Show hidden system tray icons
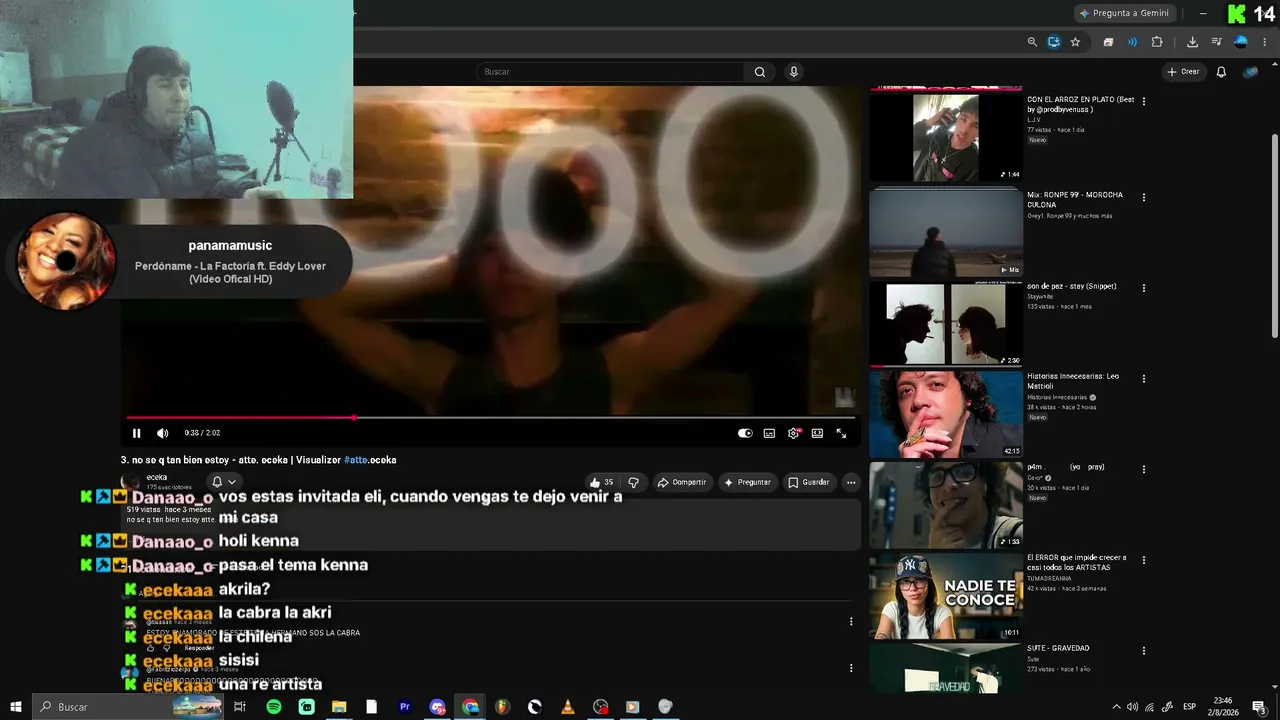The width and height of the screenshot is (1280, 720). point(1116,707)
